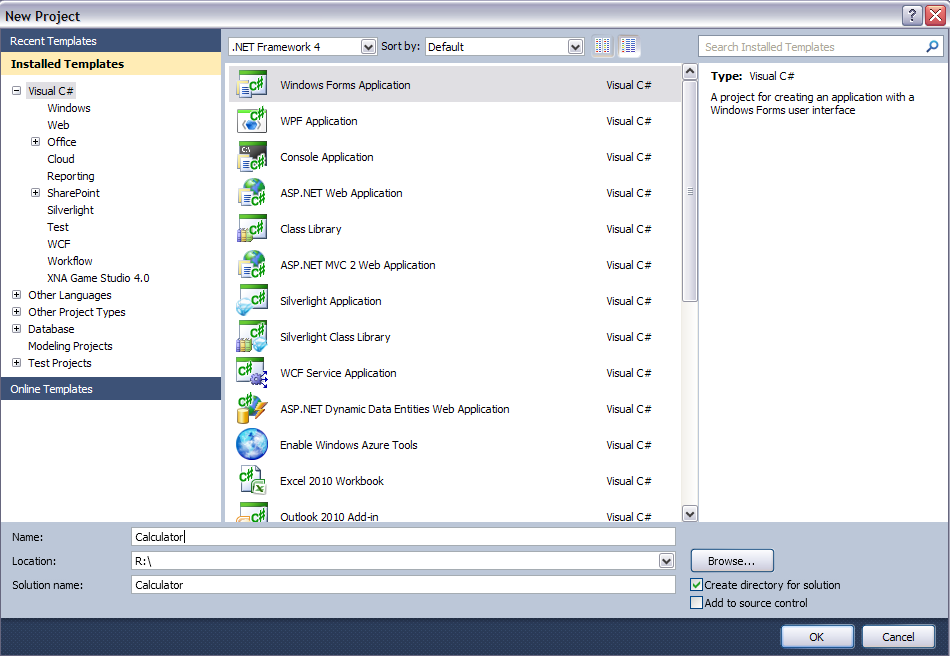The height and width of the screenshot is (656, 950).
Task: Click the Excel 2010 Workbook icon
Action: coord(251,480)
